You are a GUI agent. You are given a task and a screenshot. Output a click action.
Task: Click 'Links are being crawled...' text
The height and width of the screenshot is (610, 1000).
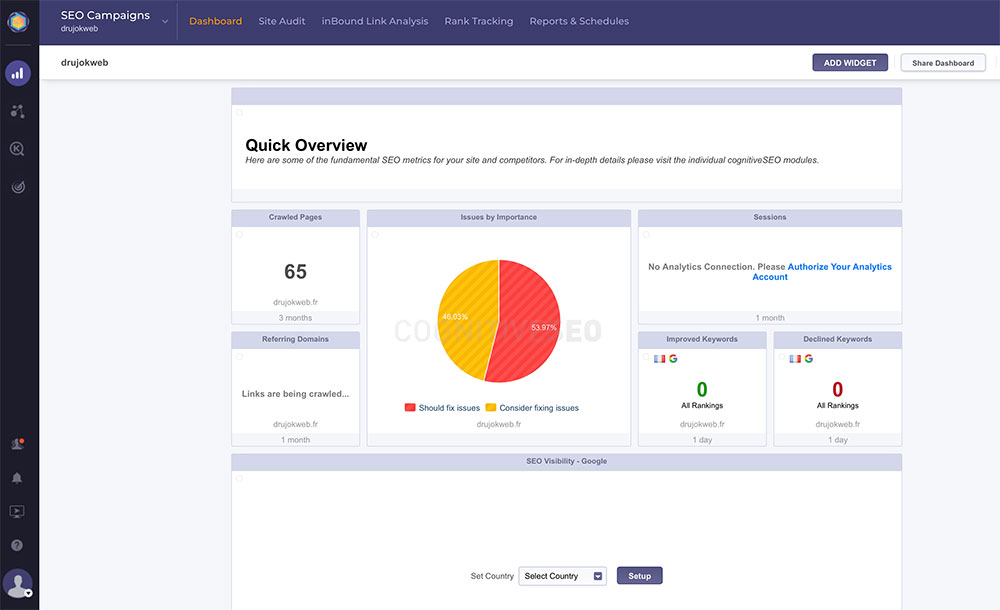click(x=295, y=394)
